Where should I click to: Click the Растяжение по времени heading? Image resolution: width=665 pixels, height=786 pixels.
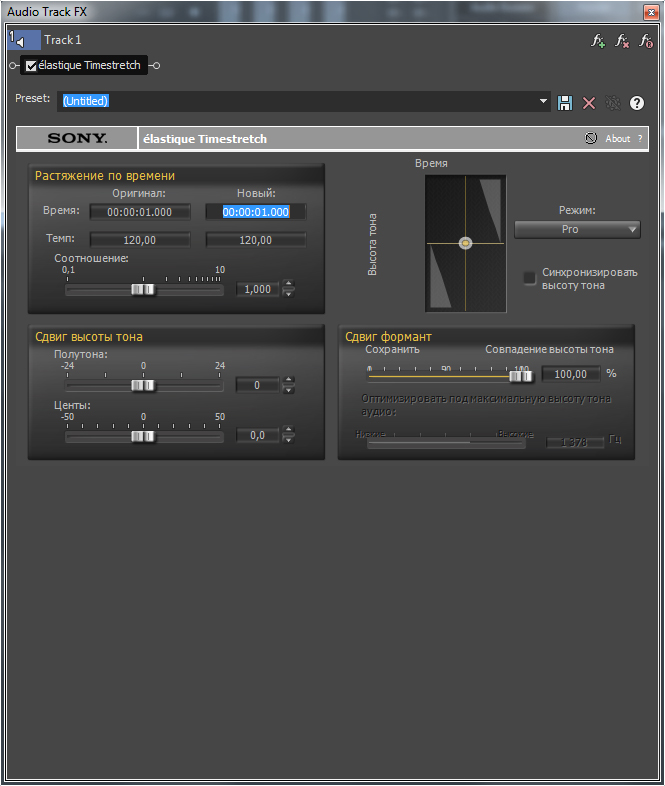click(105, 176)
